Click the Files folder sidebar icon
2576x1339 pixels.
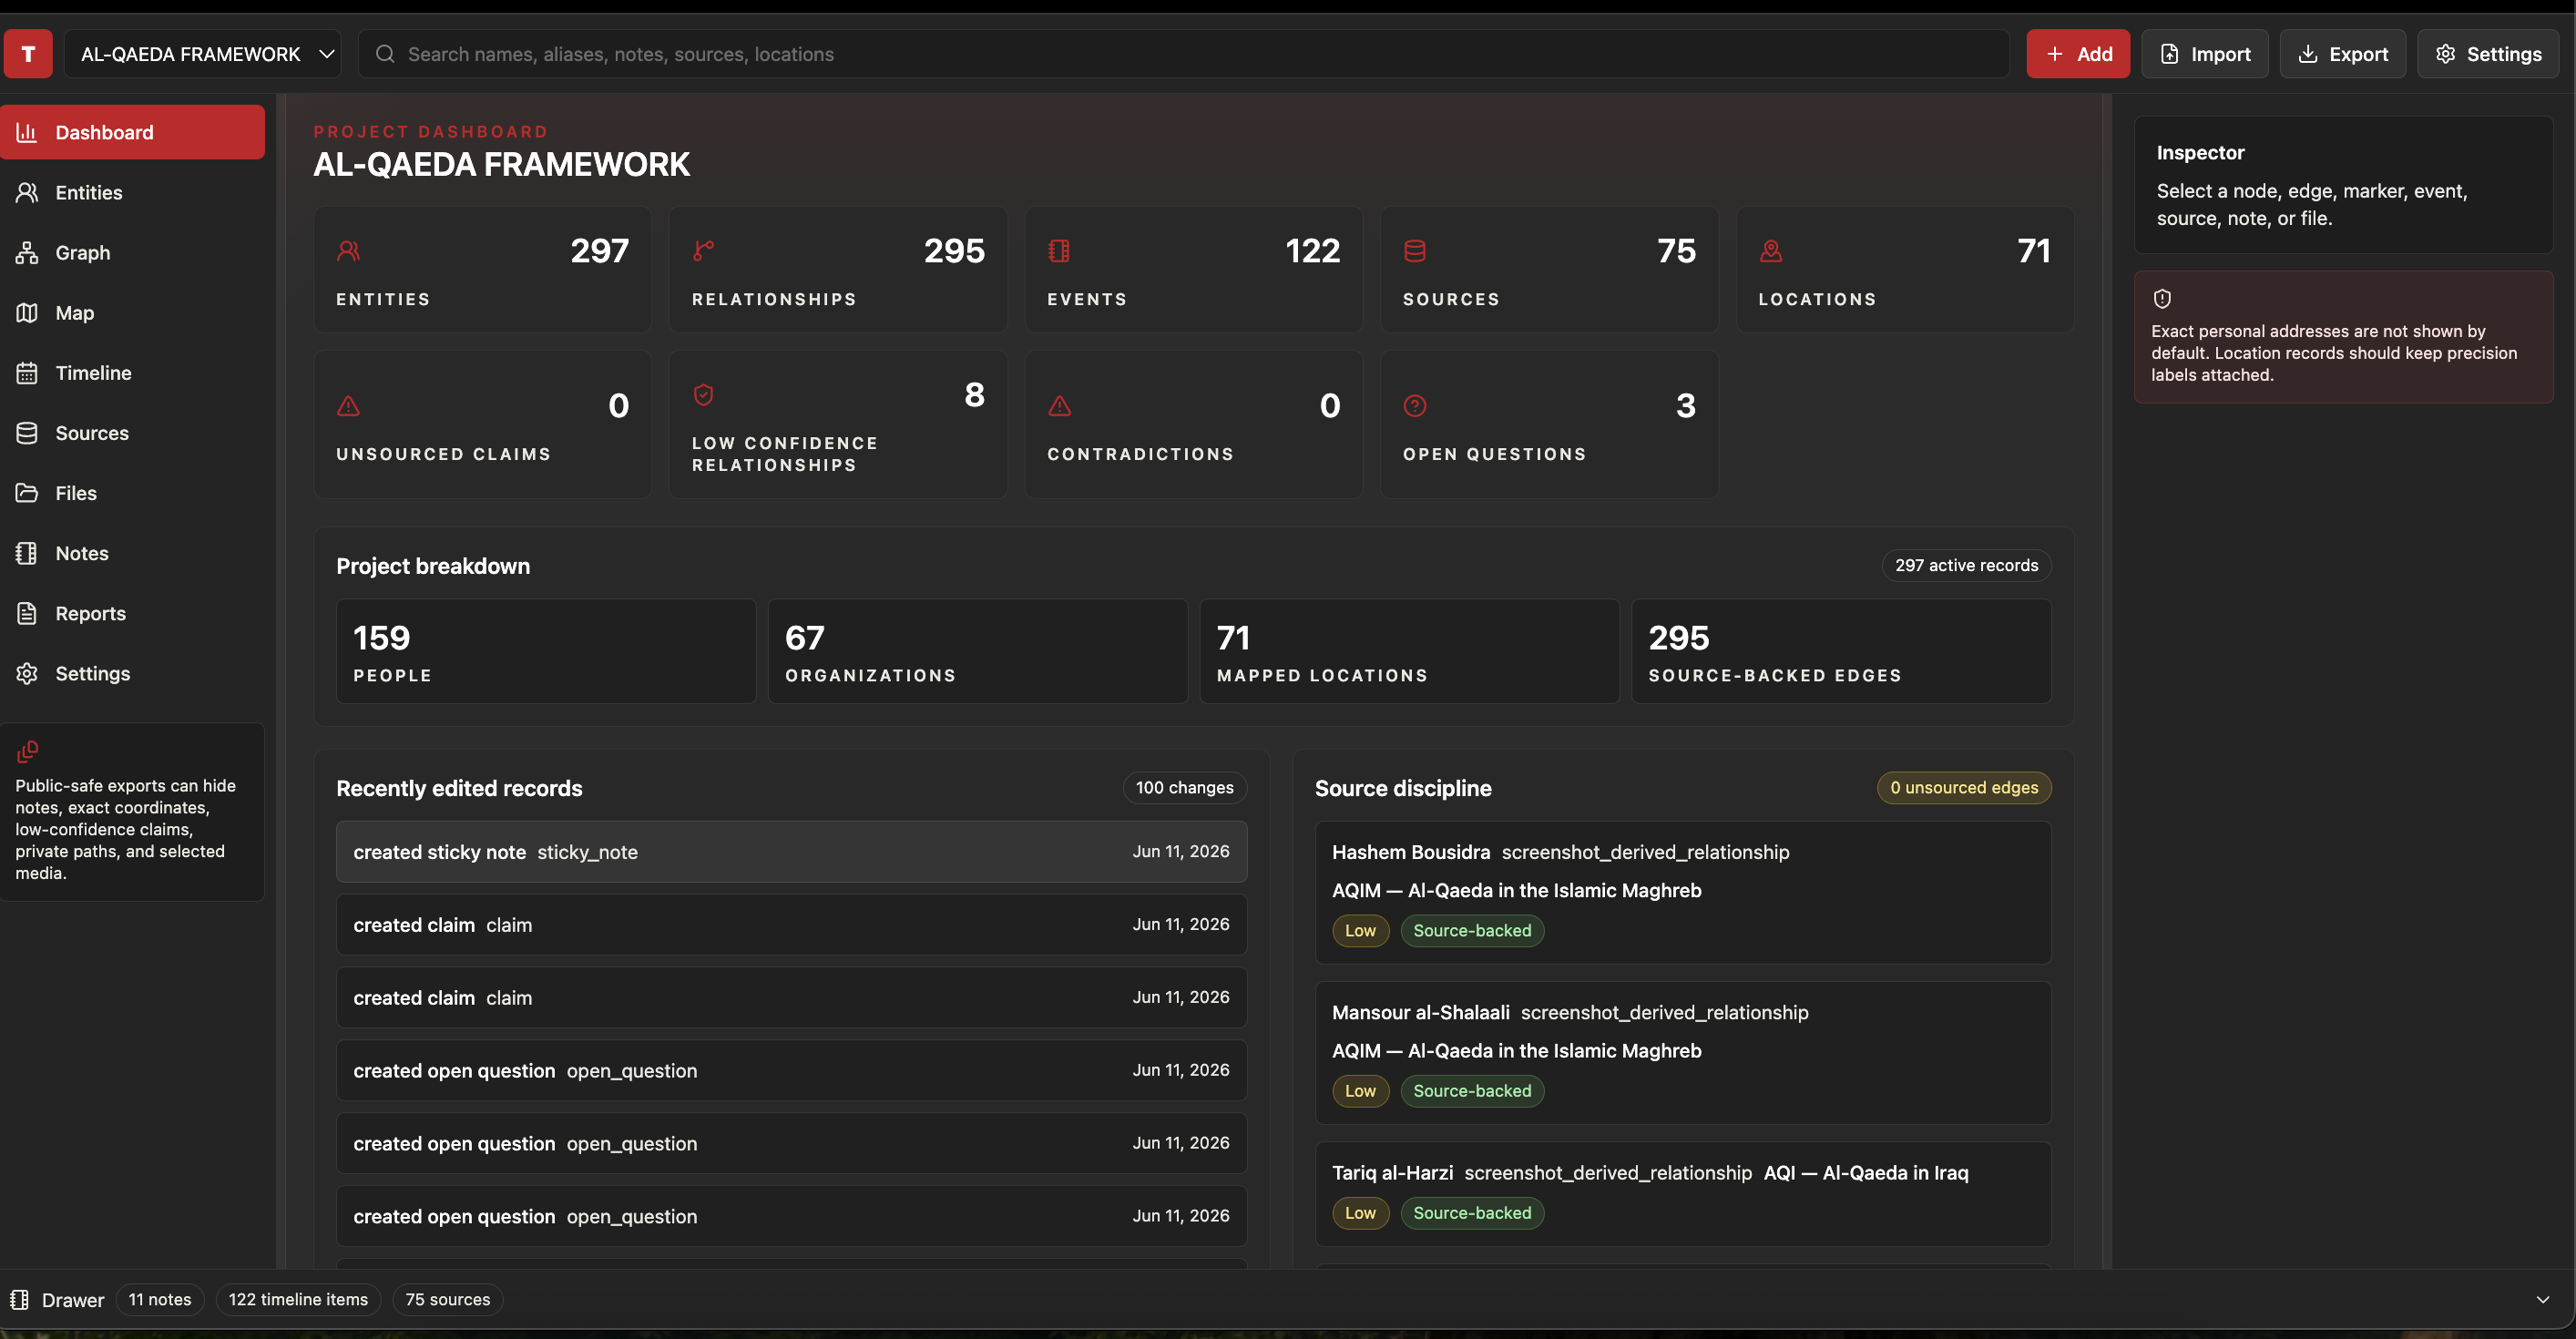[x=27, y=492]
